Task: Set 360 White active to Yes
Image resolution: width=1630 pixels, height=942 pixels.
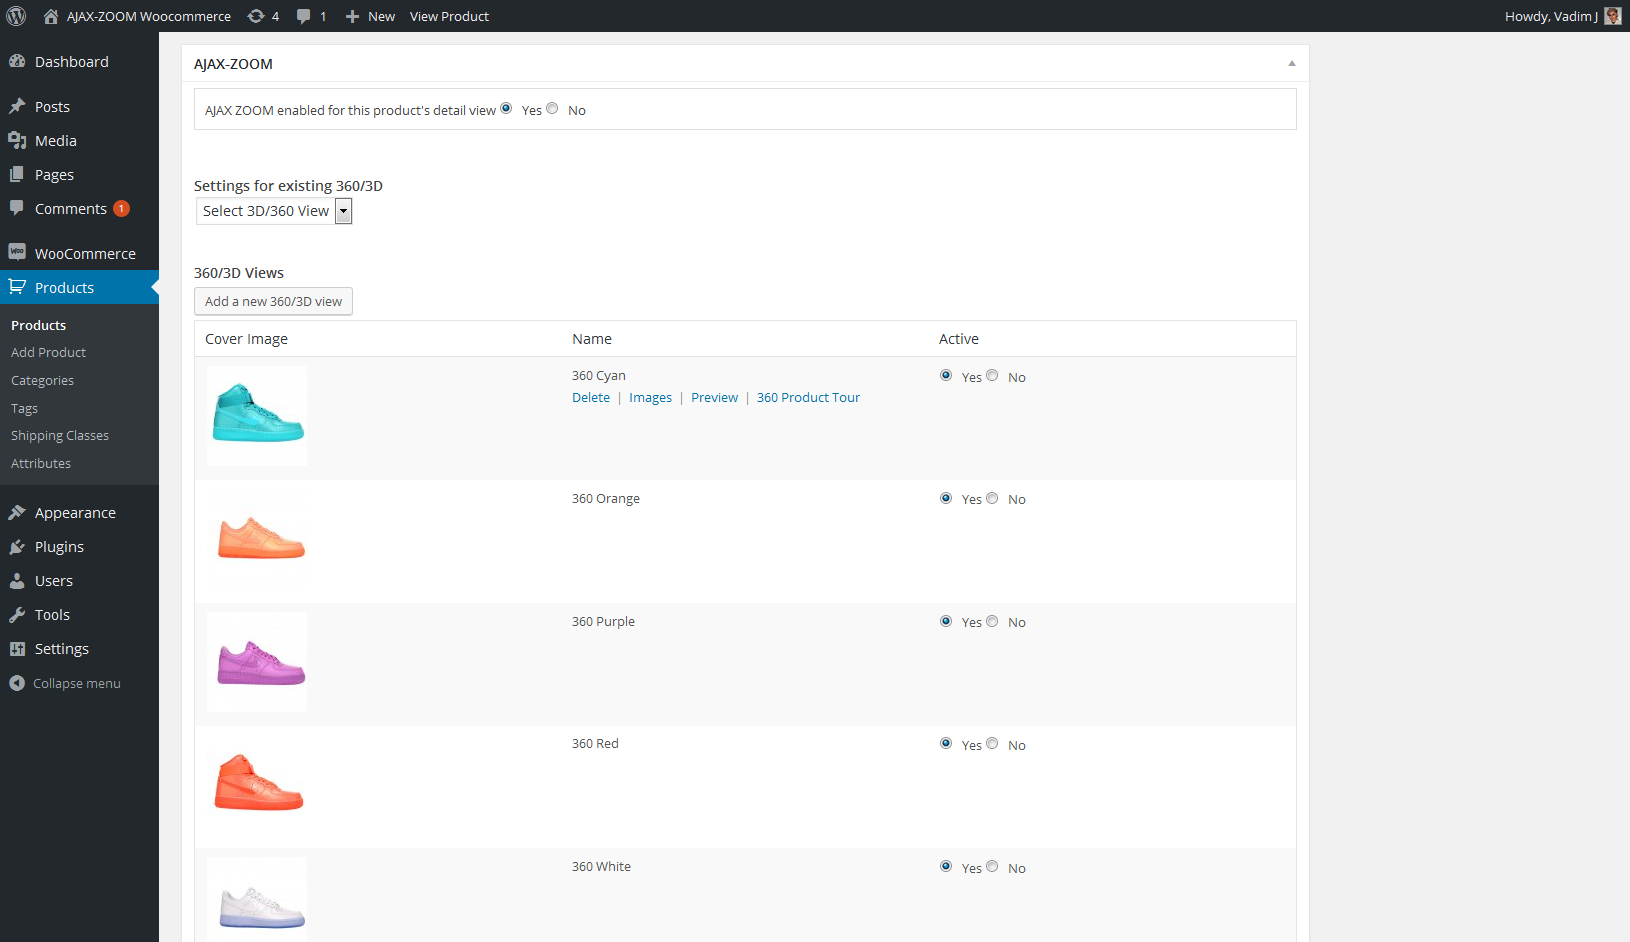Action: point(946,866)
